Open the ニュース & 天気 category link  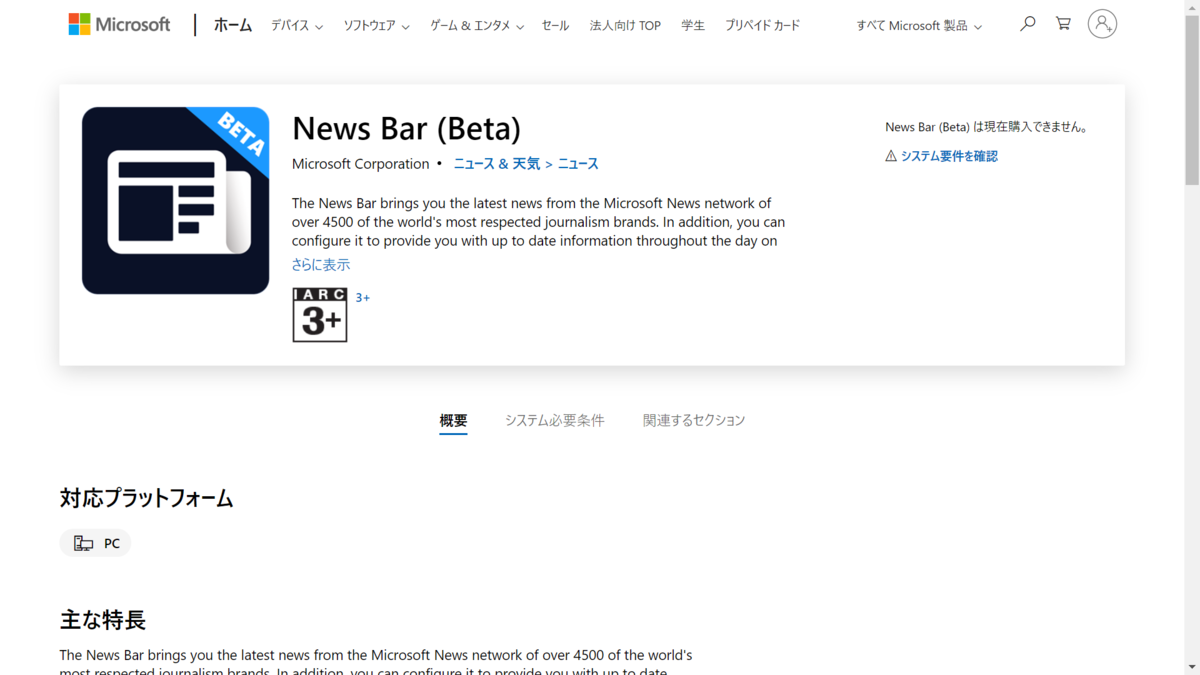click(x=497, y=164)
